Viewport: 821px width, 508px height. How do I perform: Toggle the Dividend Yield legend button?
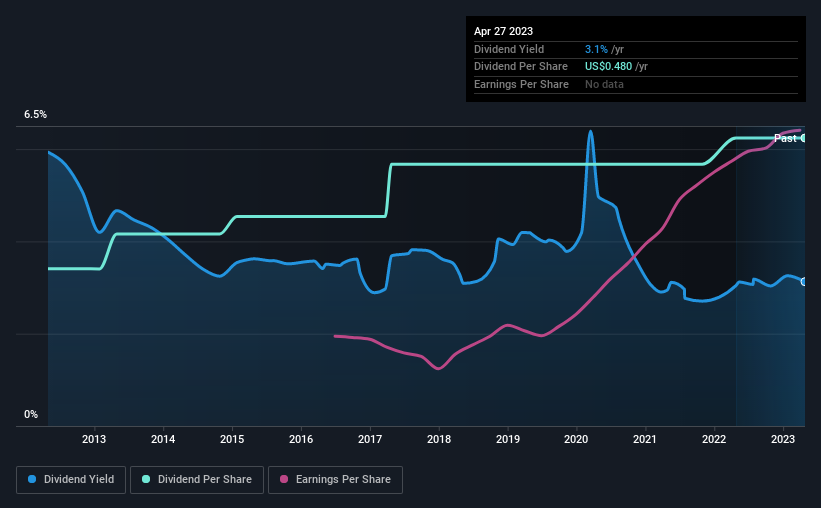[x=71, y=480]
